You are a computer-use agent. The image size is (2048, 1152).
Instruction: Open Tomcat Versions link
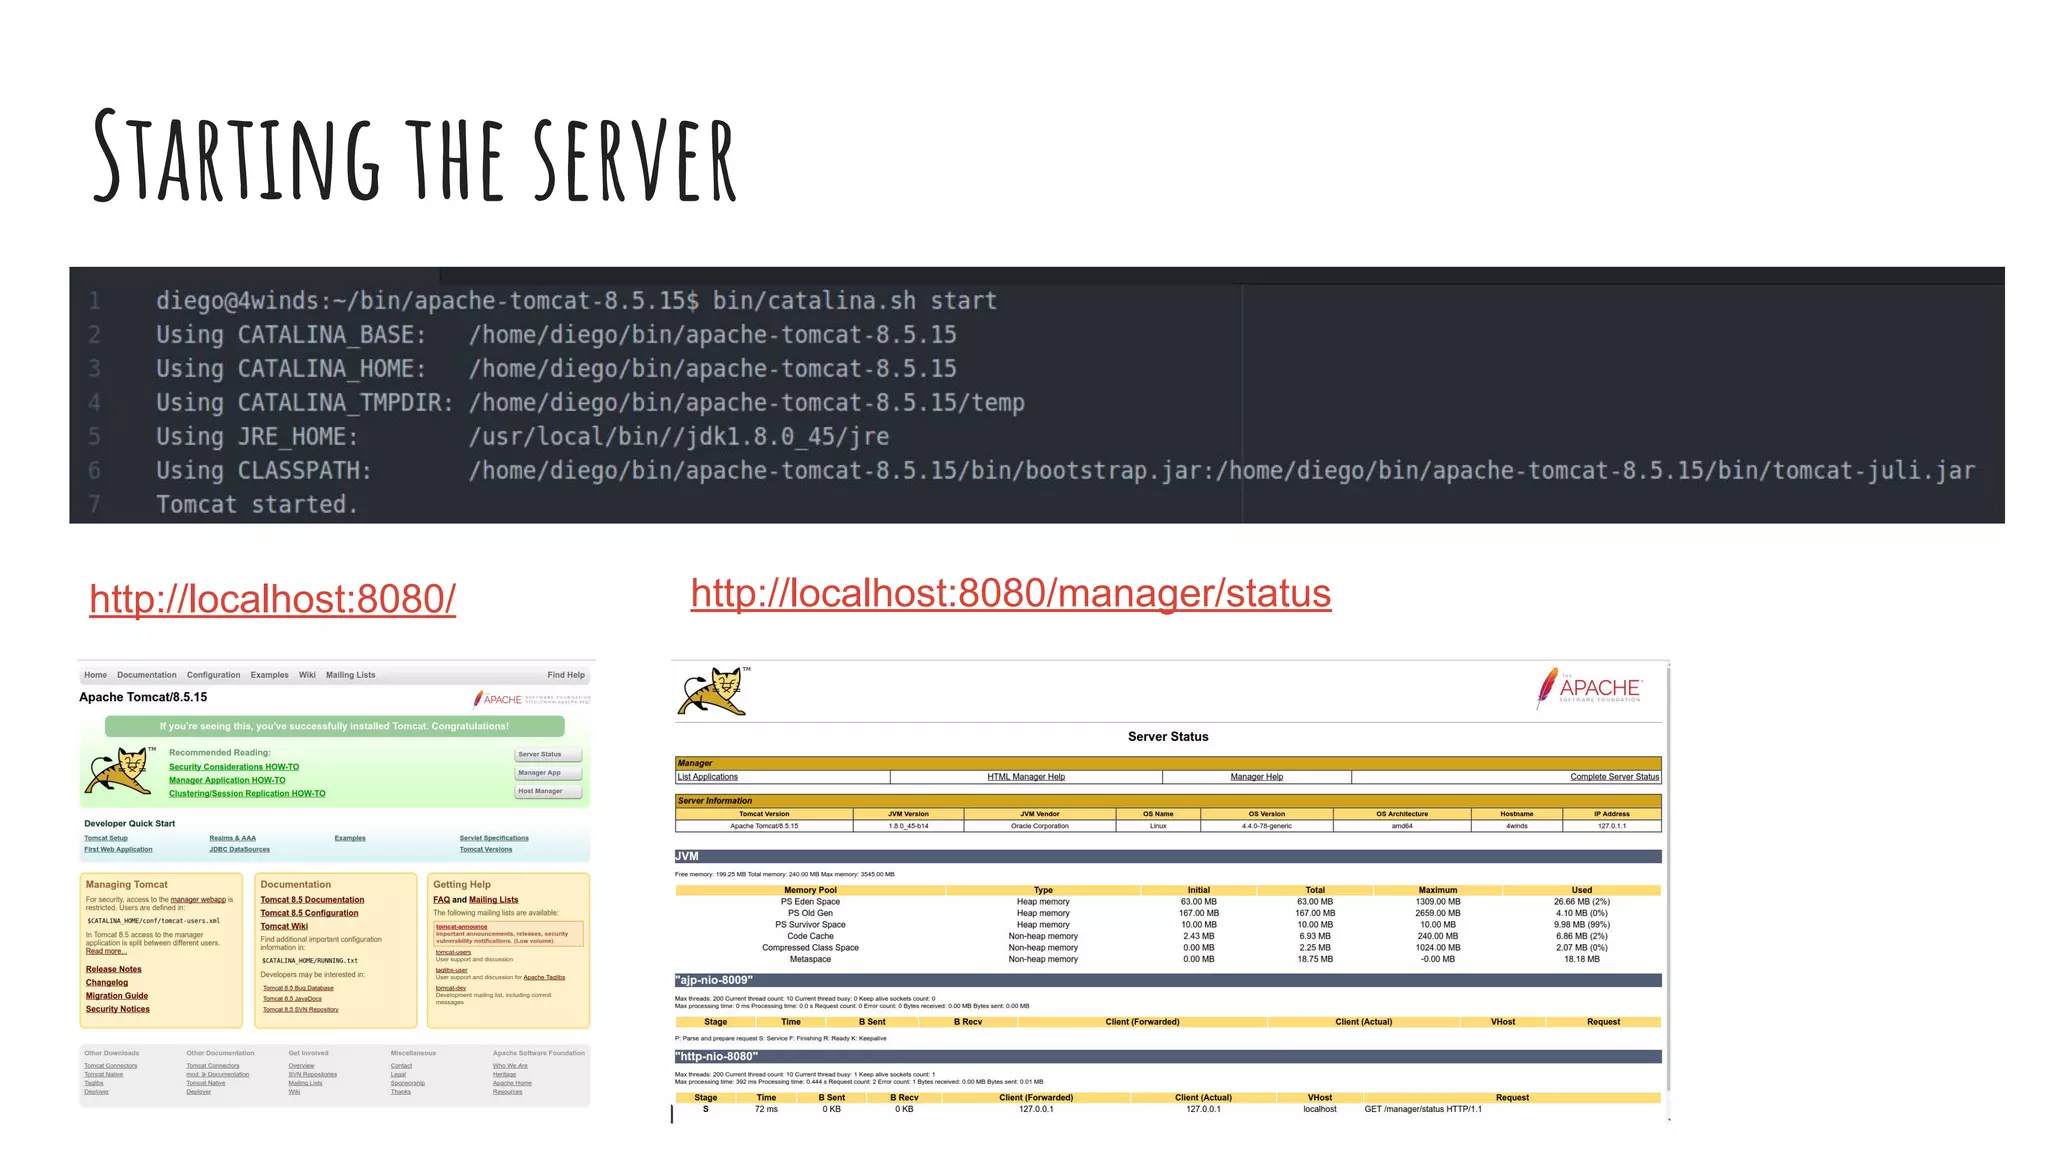[486, 849]
